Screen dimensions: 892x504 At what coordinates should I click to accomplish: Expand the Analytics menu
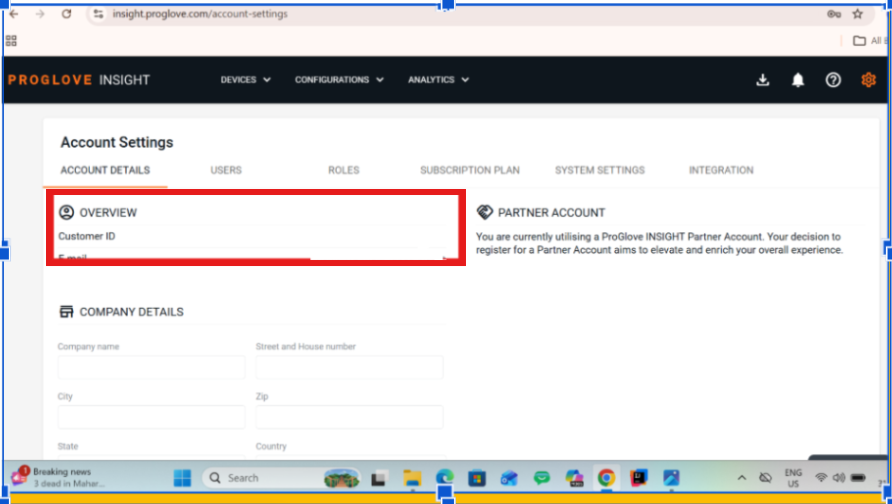point(438,80)
